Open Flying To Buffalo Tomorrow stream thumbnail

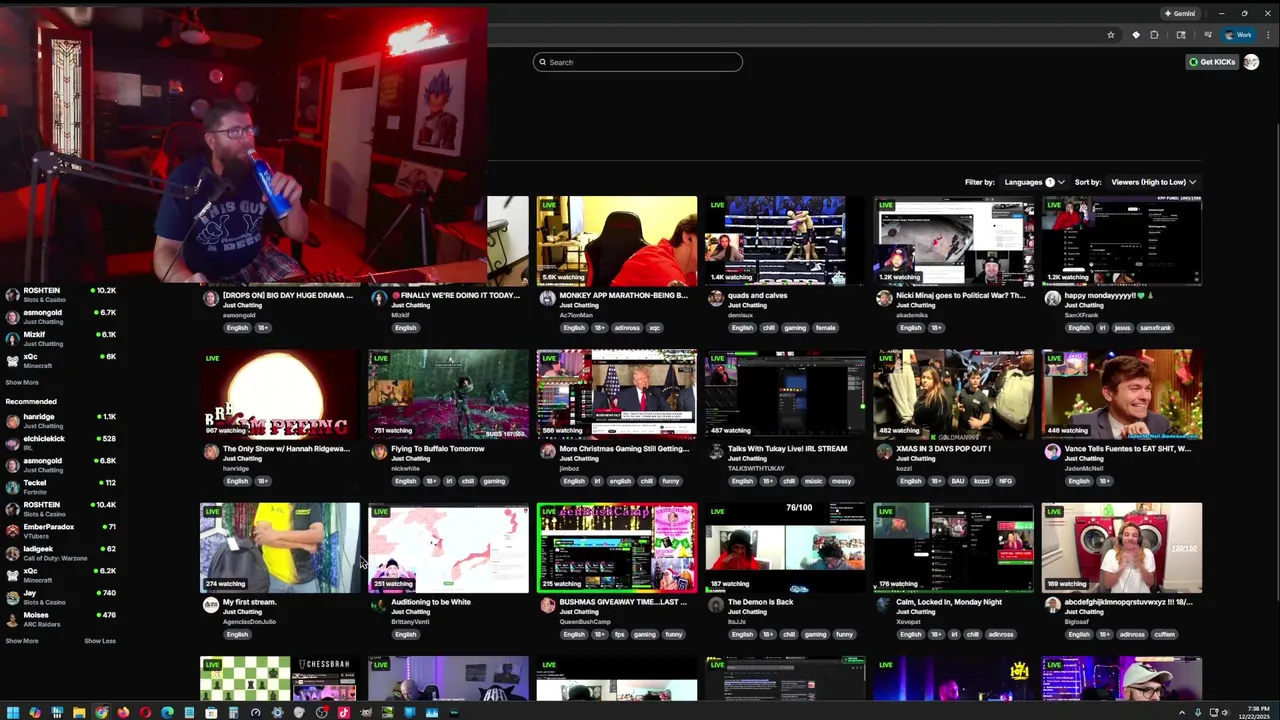tap(448, 394)
